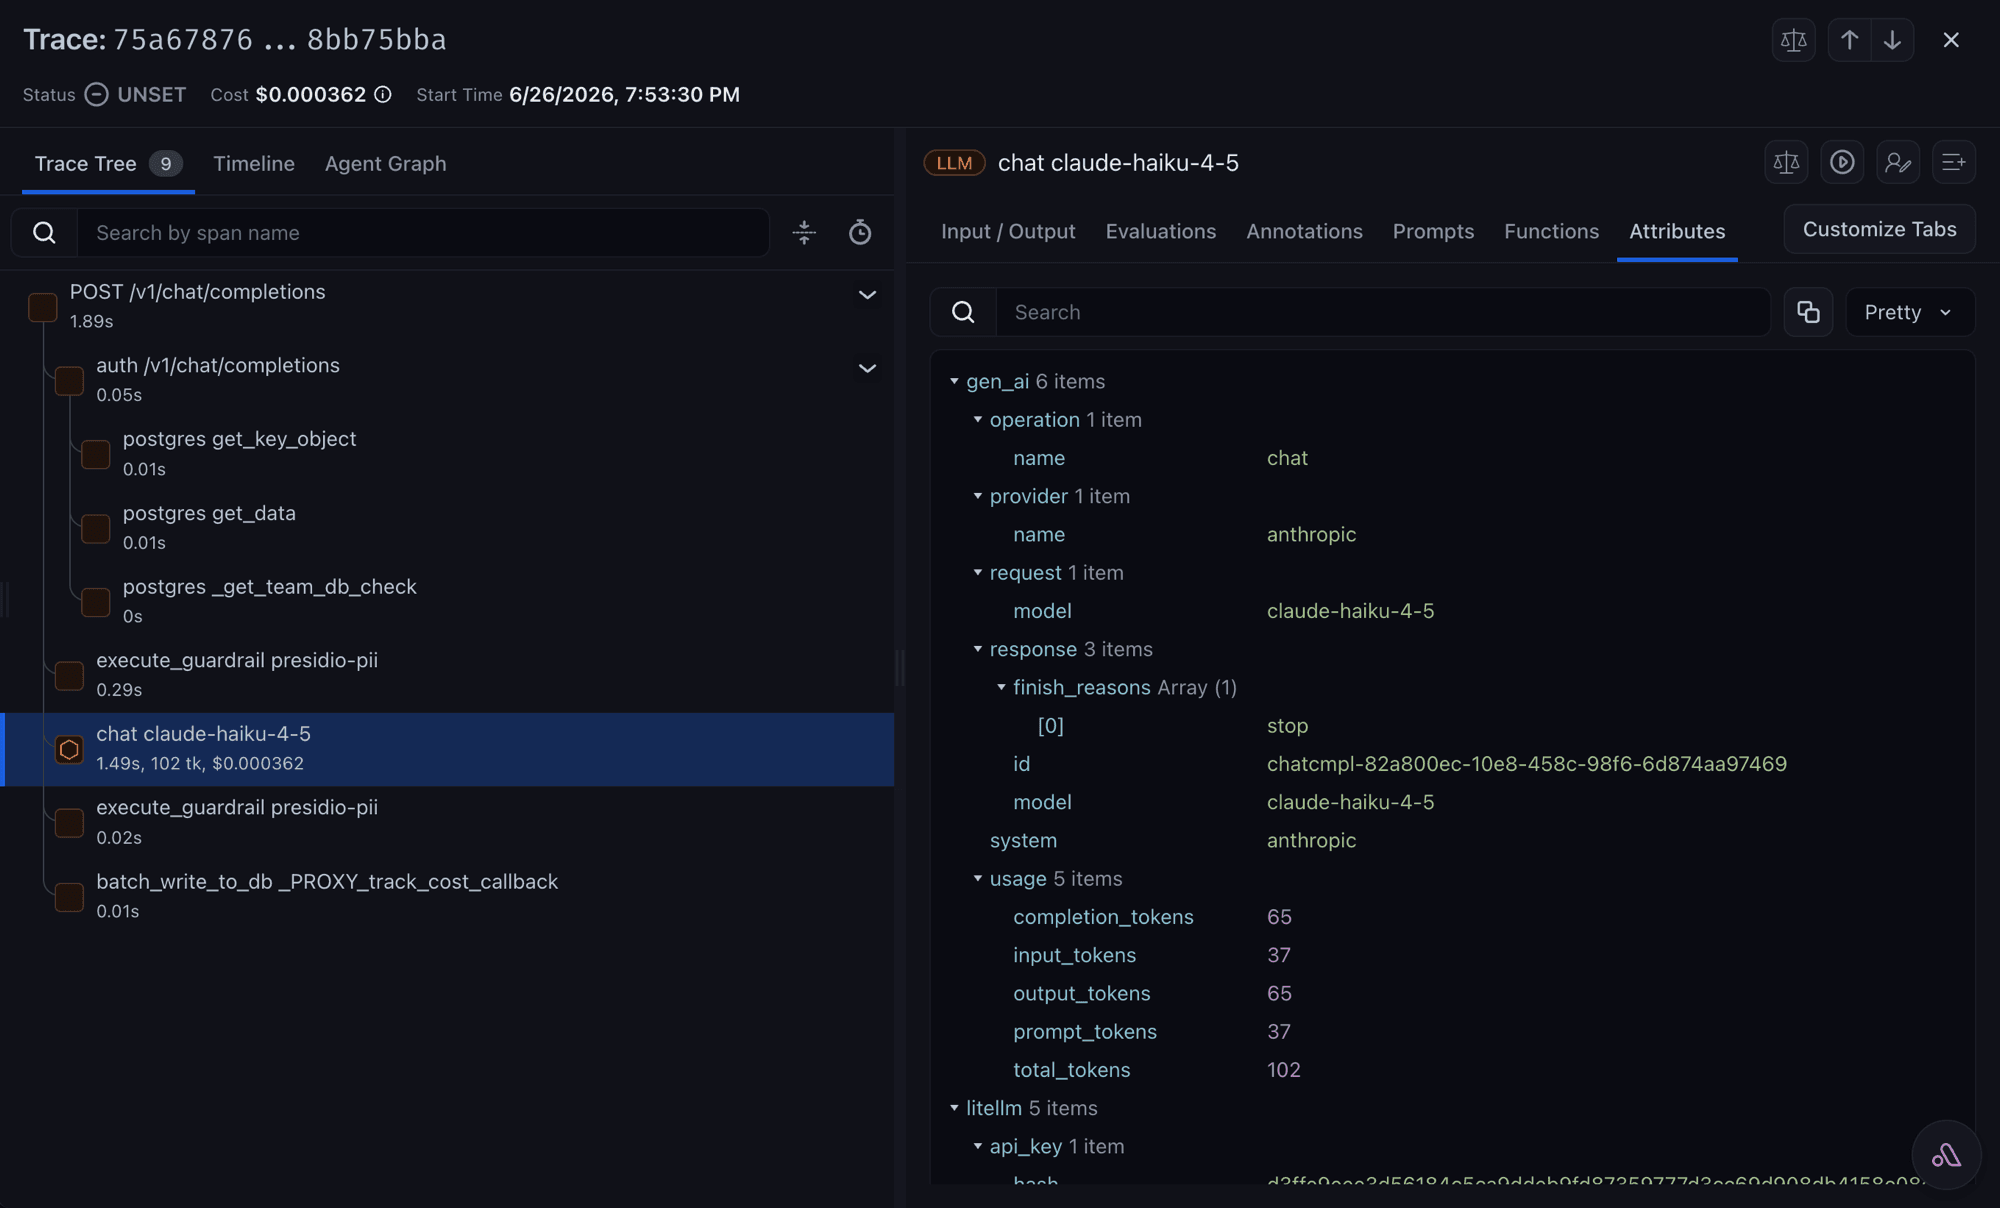Click the auth /v1/chat/completions span icon
The width and height of the screenshot is (2000, 1208).
tap(69, 380)
